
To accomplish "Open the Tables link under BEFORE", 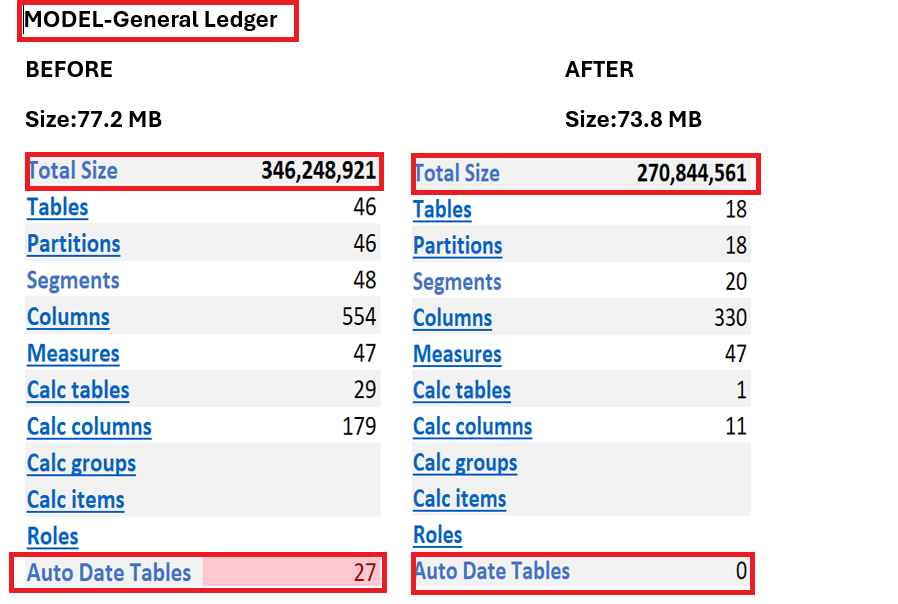I will 57,207.
